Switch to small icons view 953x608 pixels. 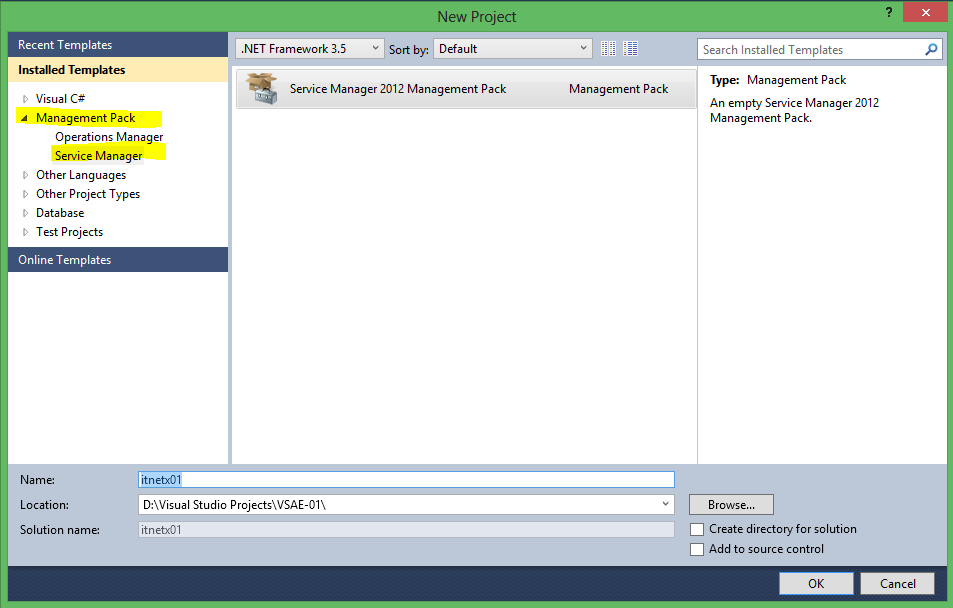click(609, 49)
